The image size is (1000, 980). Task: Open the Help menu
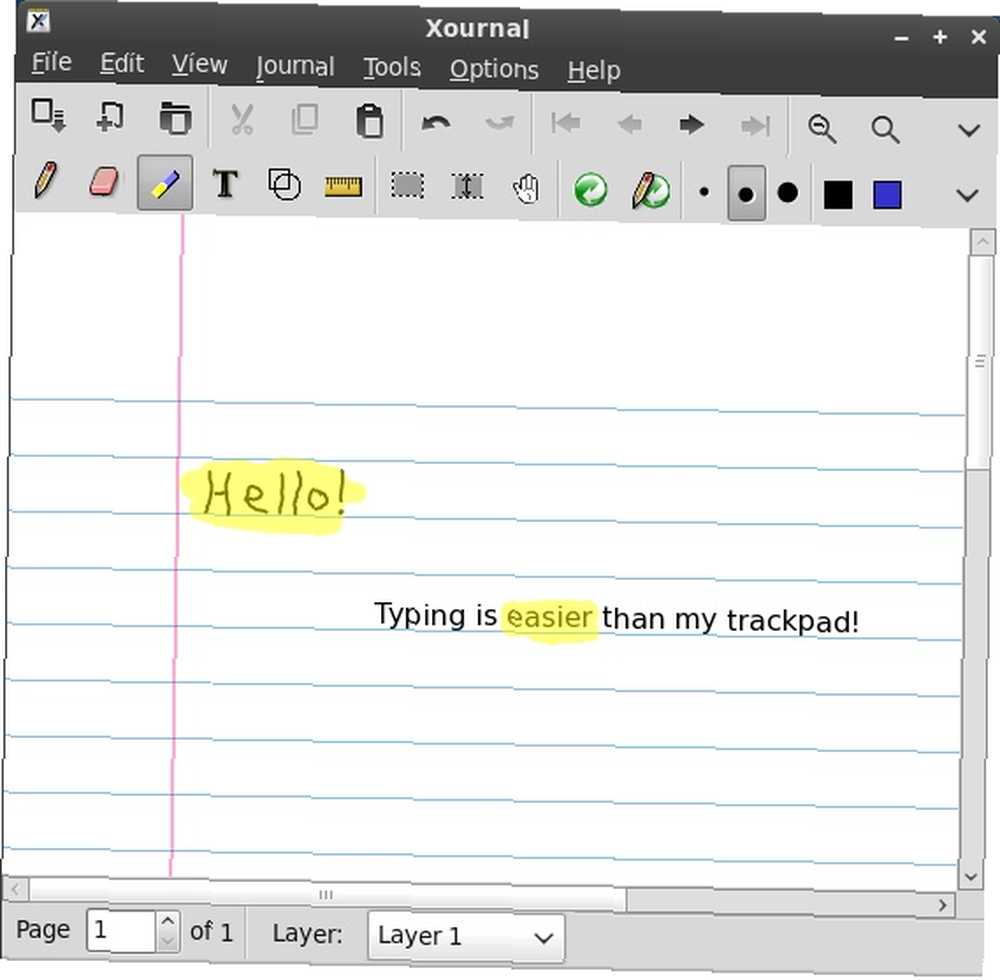tap(594, 71)
